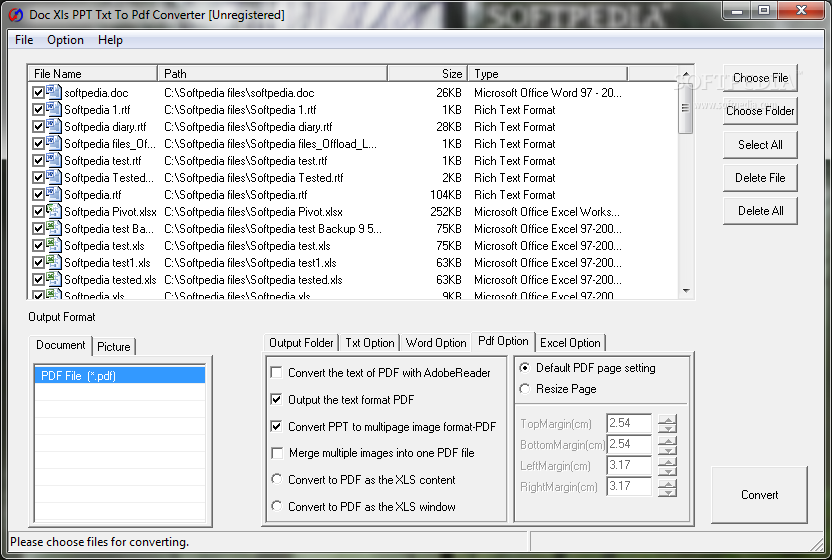Click the application logo in title bar

point(15,15)
